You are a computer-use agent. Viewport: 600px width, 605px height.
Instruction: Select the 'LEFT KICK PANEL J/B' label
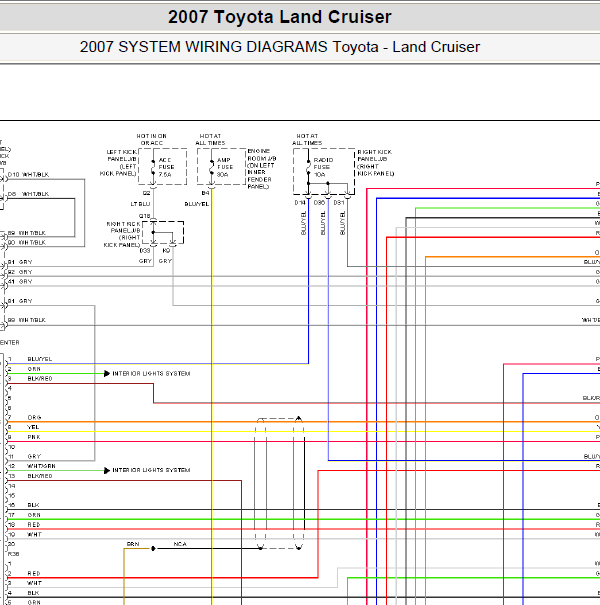click(118, 163)
